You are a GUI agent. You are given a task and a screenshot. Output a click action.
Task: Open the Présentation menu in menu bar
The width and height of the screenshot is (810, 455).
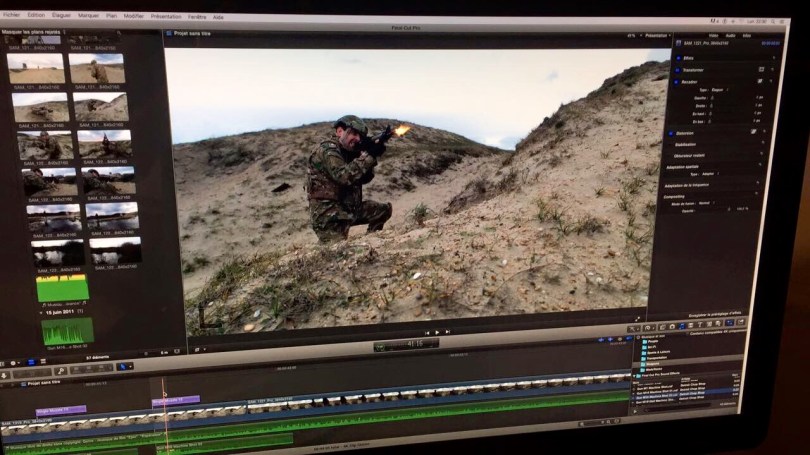[x=166, y=17]
